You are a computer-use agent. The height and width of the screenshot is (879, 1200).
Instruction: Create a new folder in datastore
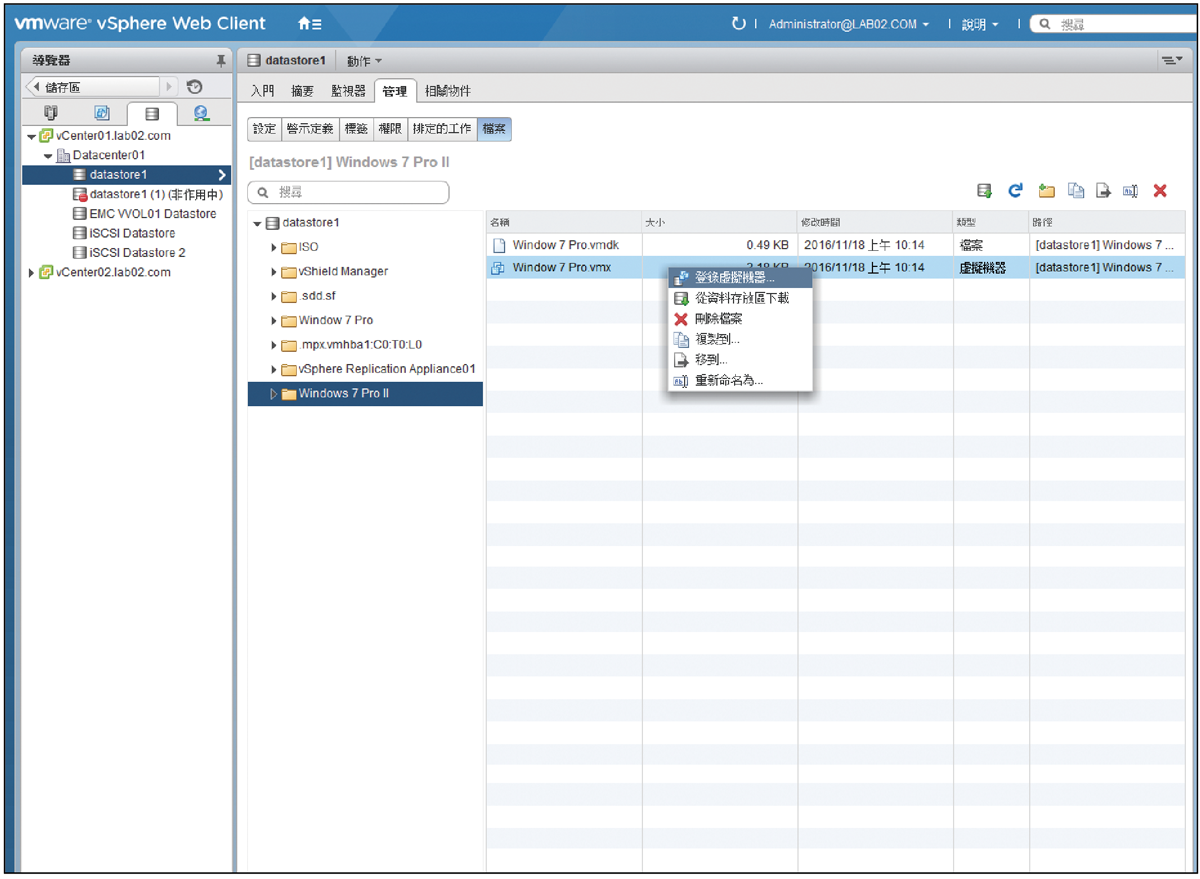[1047, 191]
